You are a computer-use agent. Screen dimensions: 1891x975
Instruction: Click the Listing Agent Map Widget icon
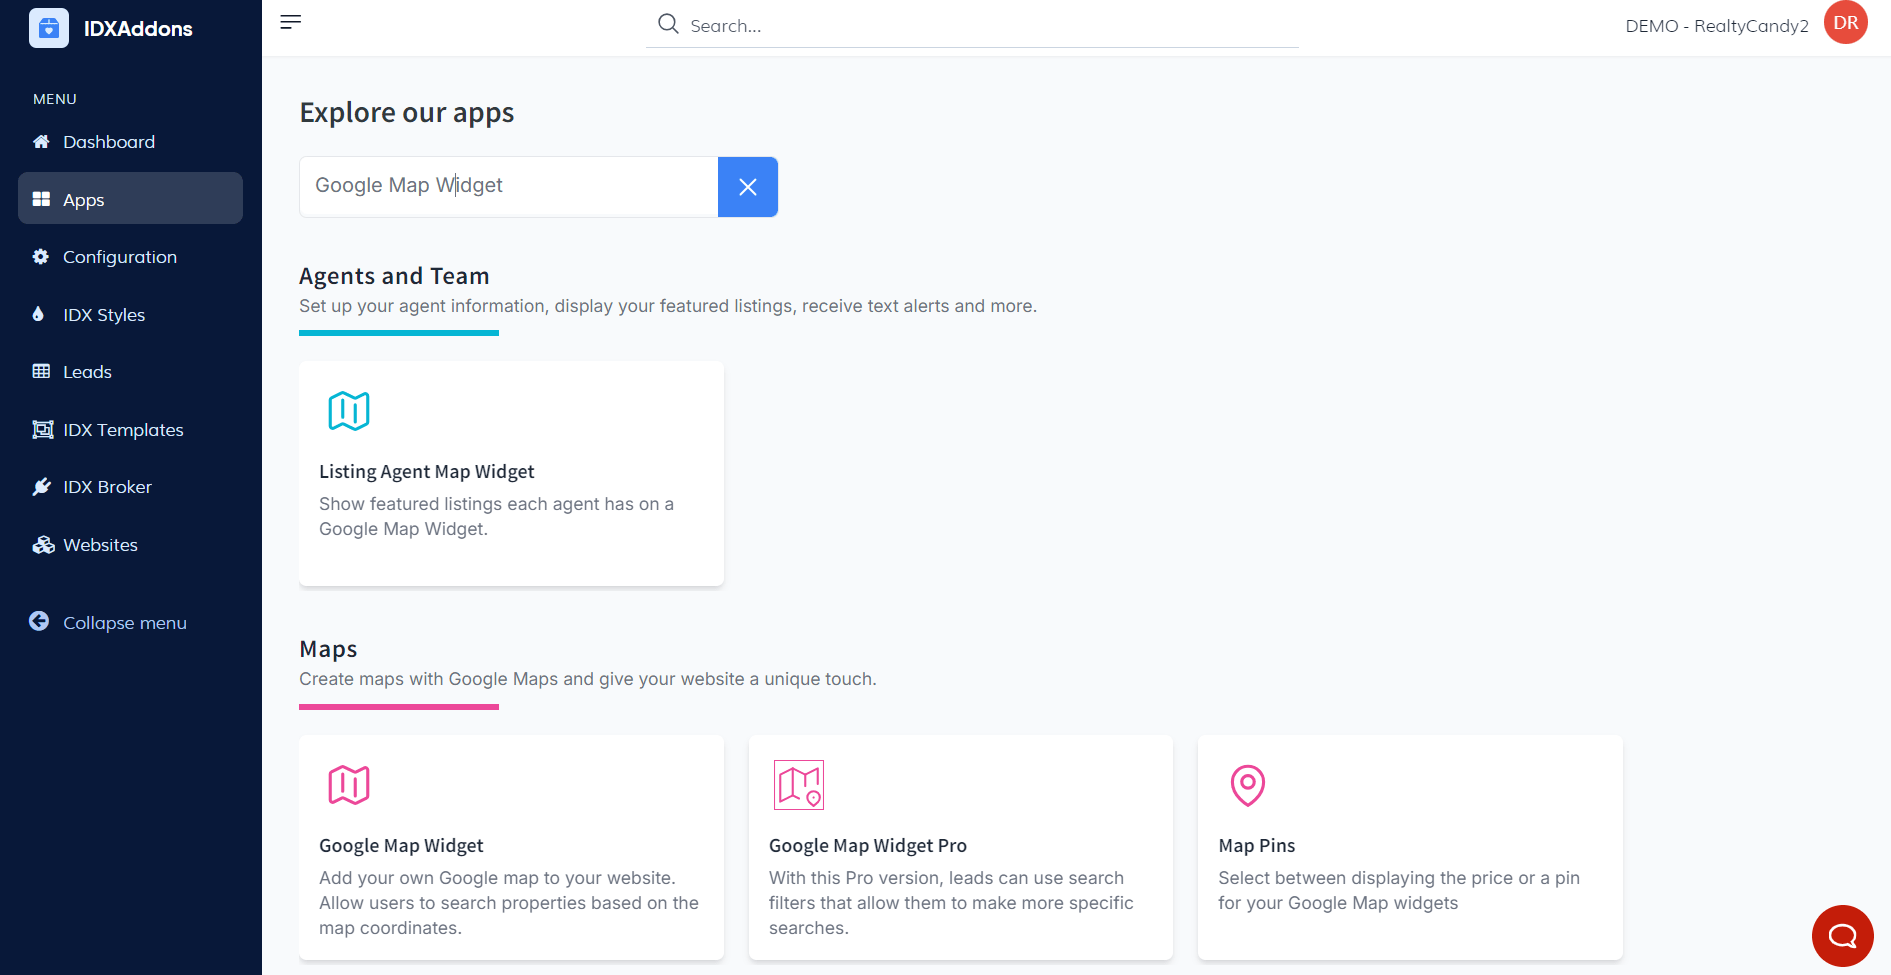pyautogui.click(x=349, y=411)
